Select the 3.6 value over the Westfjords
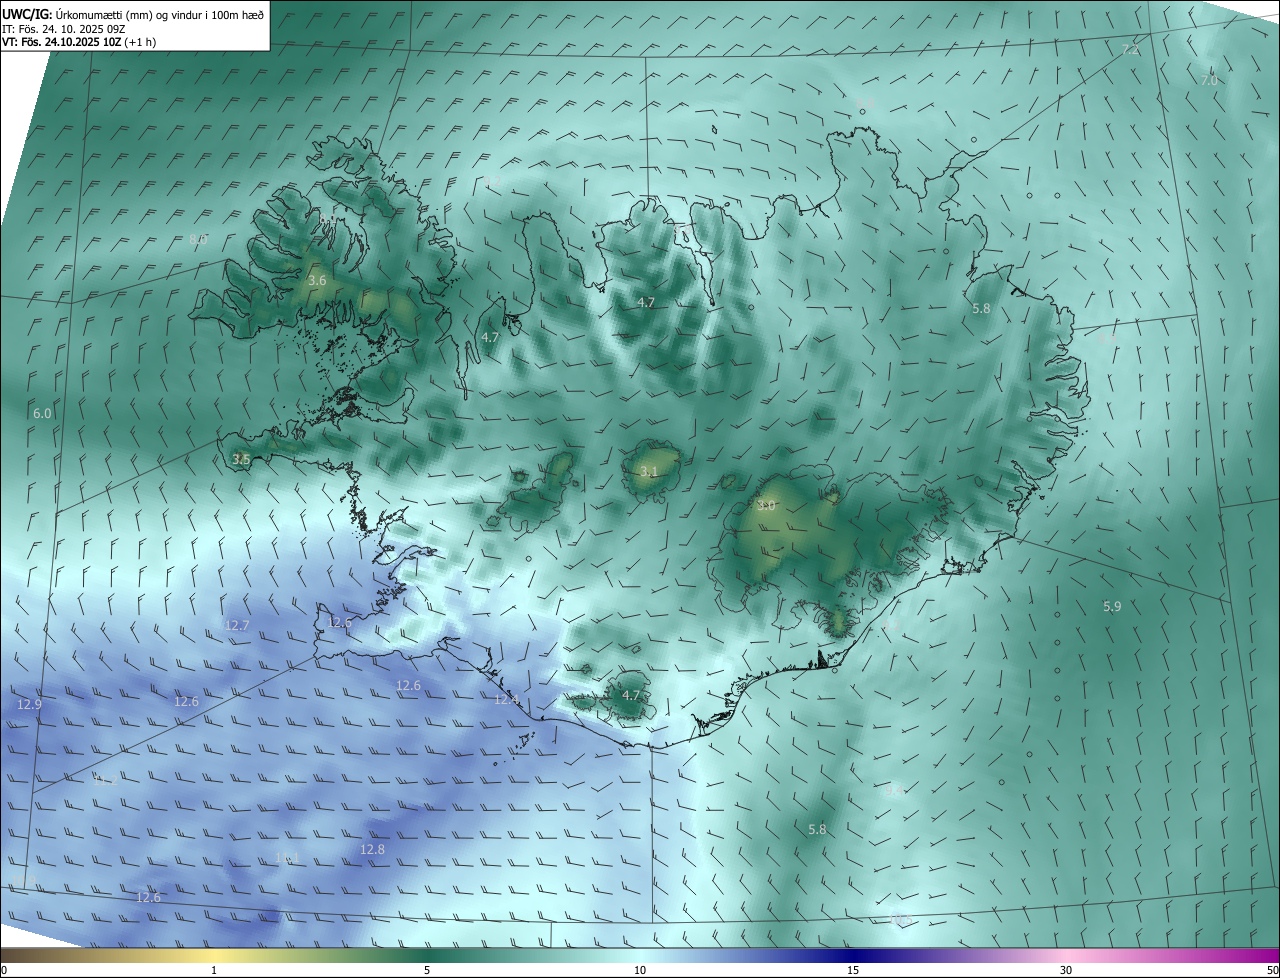Screen dimensions: 1280x978 tap(317, 281)
